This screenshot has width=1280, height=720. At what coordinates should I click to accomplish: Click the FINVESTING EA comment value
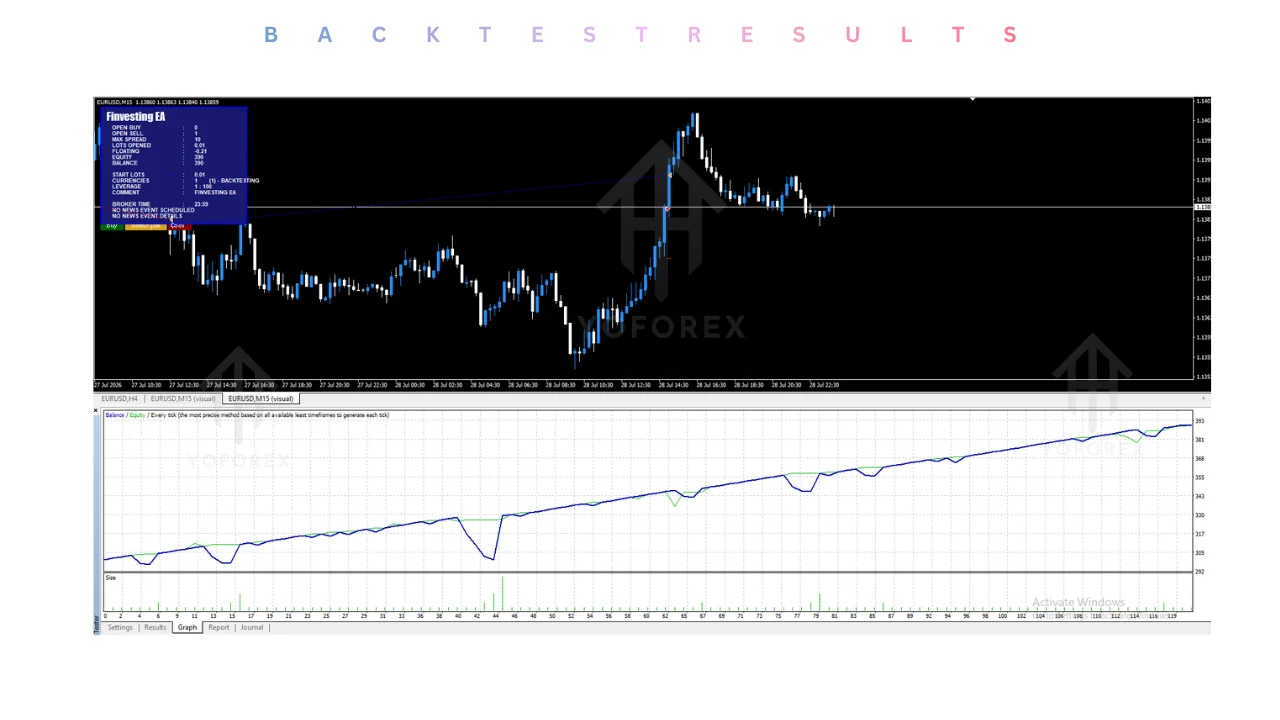pyautogui.click(x=215, y=192)
